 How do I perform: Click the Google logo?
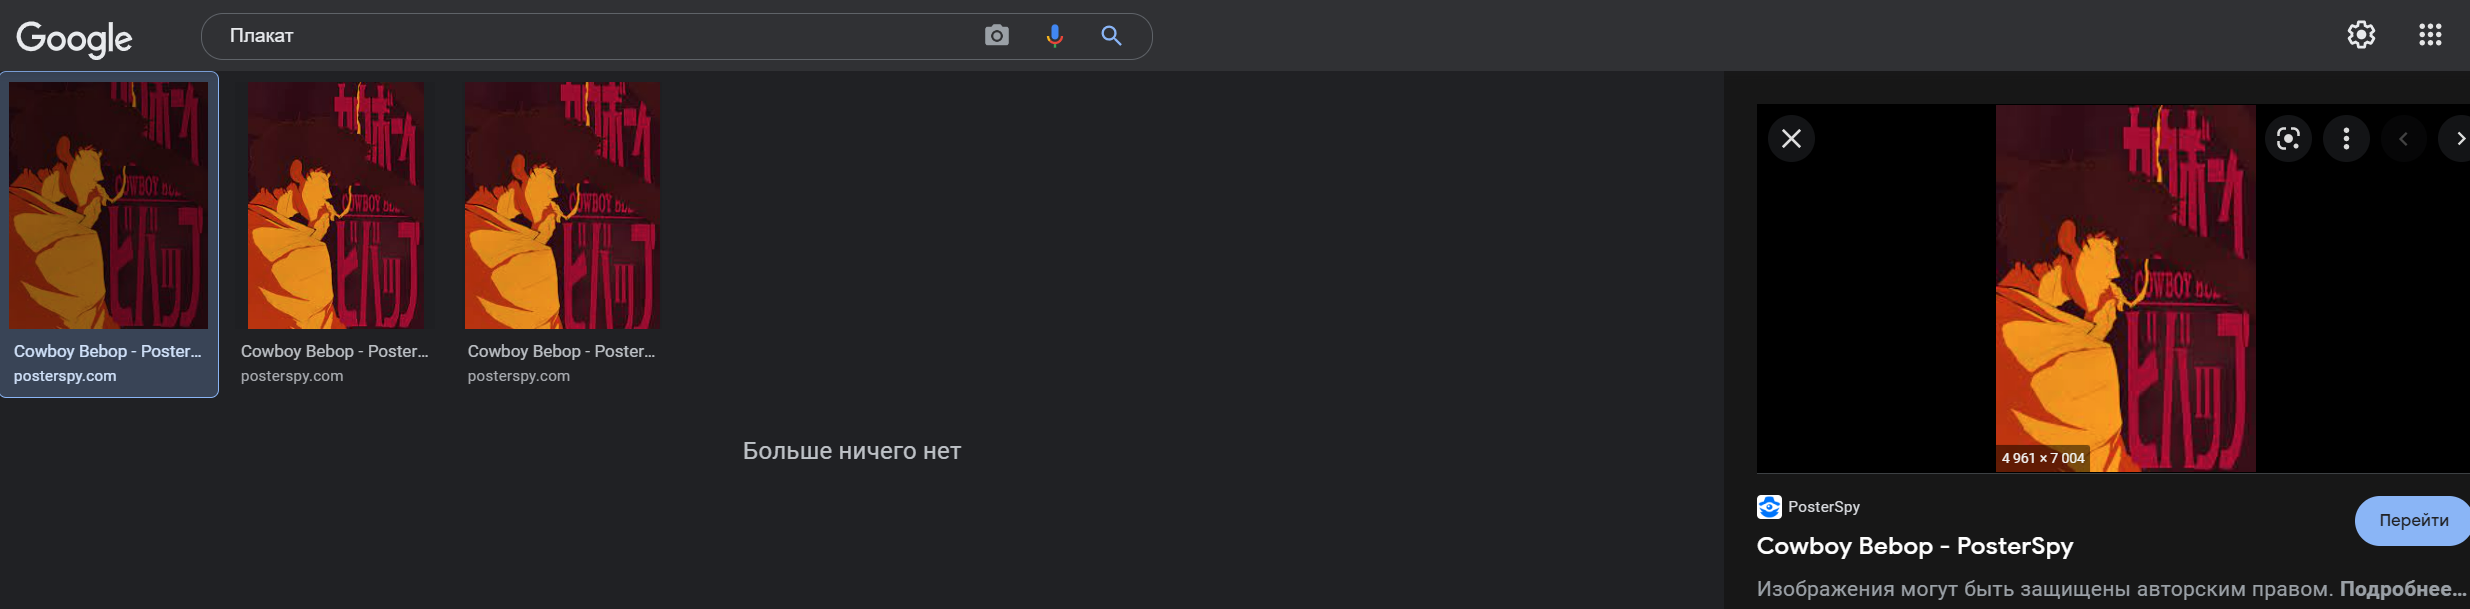tap(74, 38)
